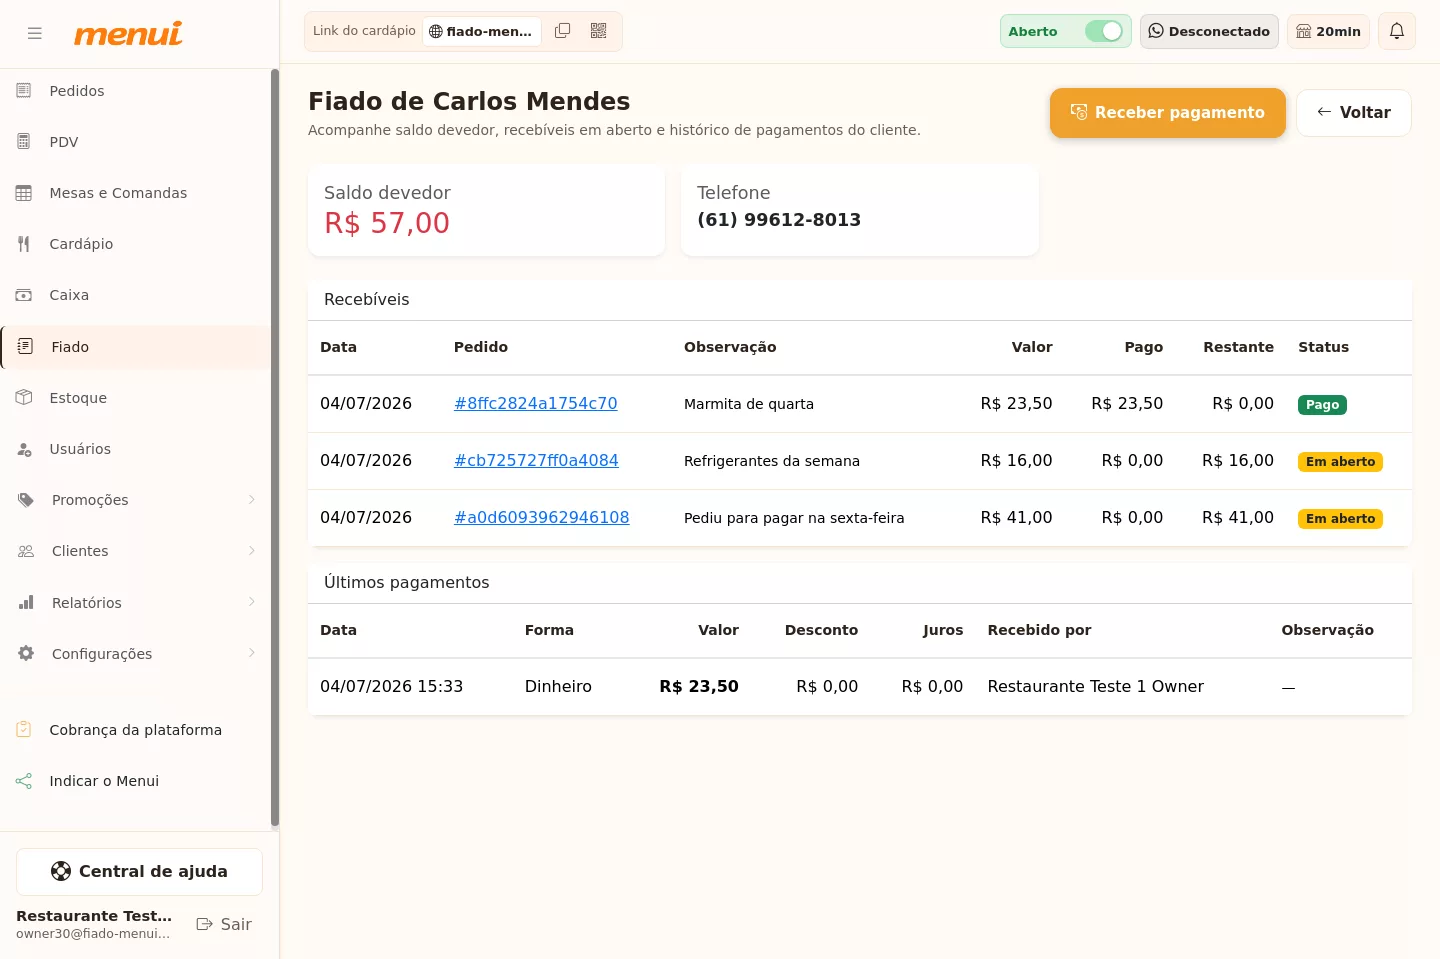
Task: Click 'Dinheiro' in Últimos pagamentos
Action: pyautogui.click(x=558, y=686)
